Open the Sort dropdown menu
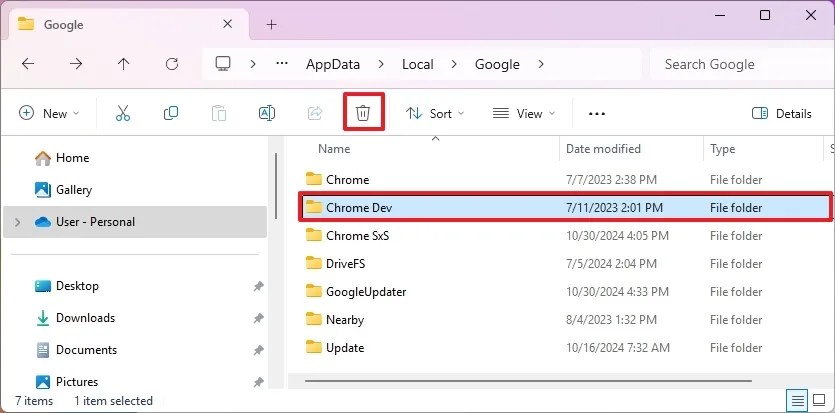Image resolution: width=835 pixels, height=413 pixels. (x=435, y=113)
